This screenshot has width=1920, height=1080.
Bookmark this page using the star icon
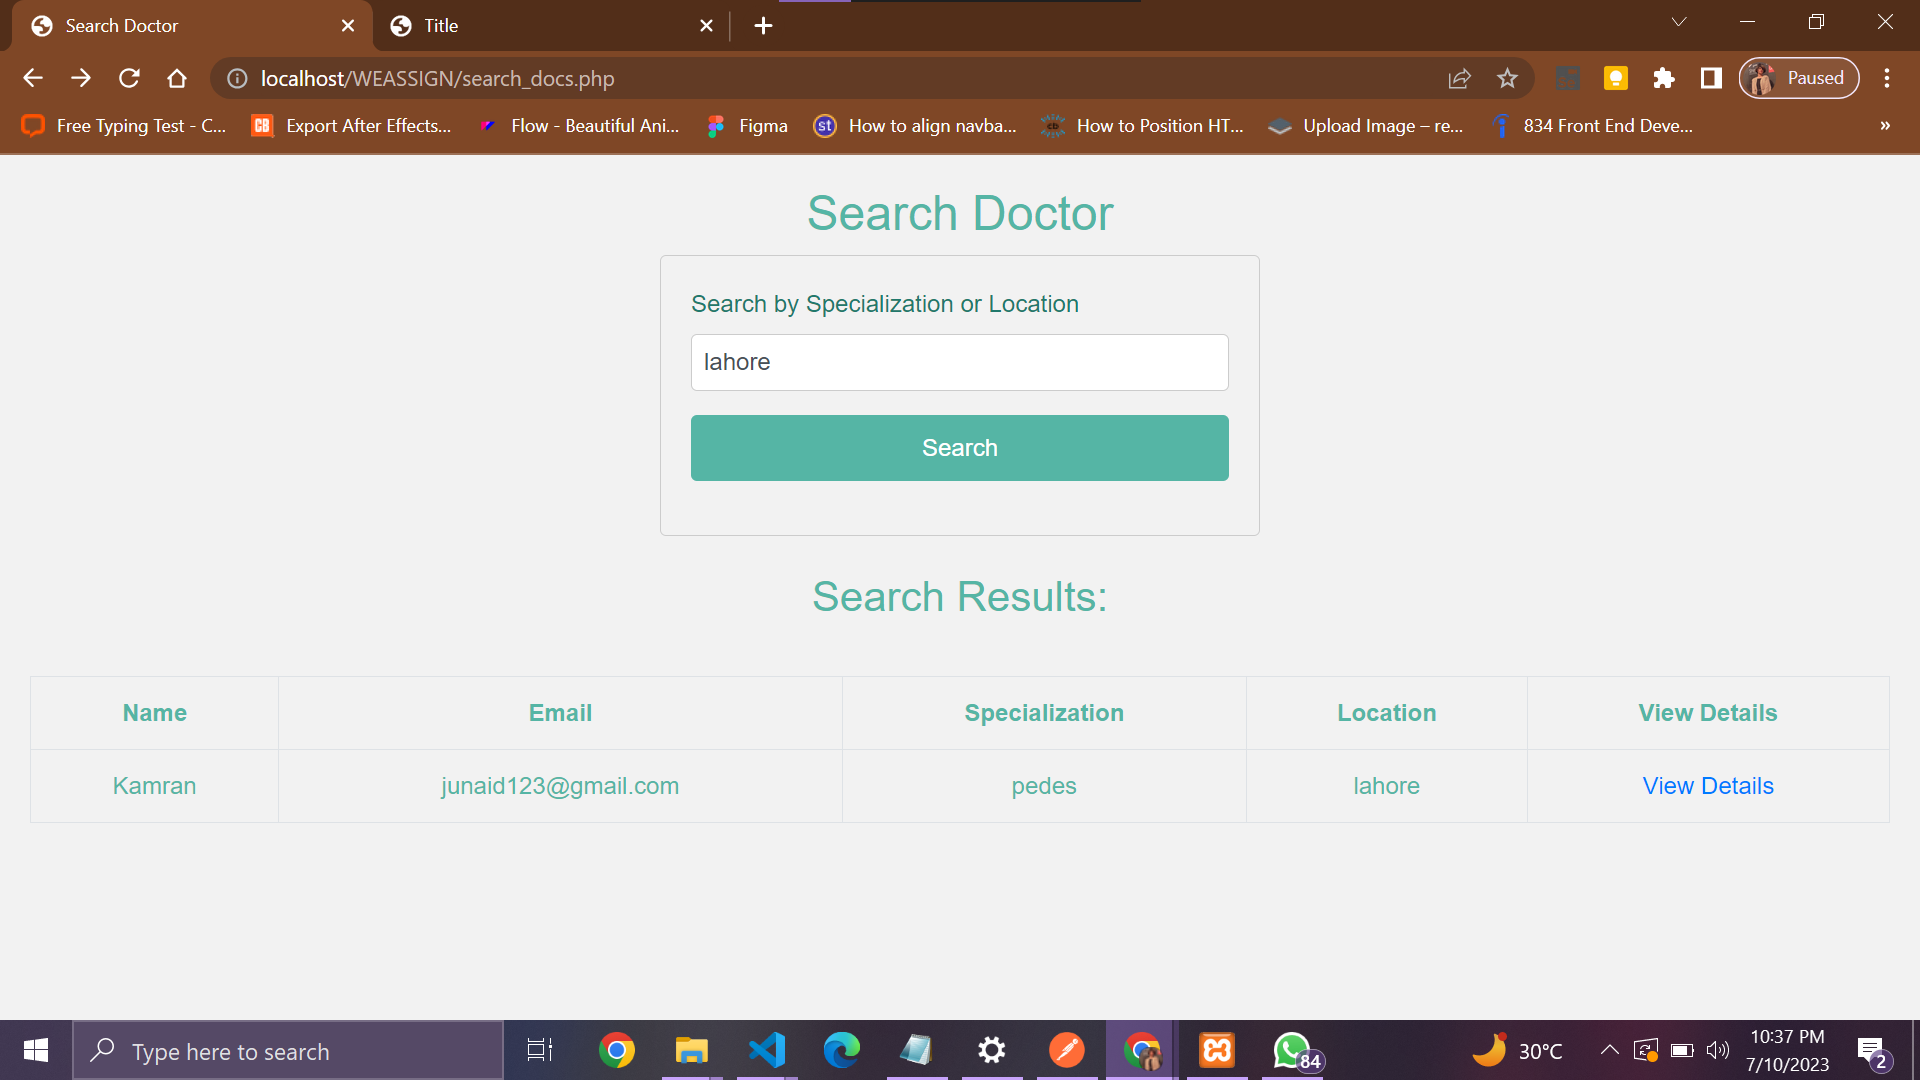click(1507, 78)
